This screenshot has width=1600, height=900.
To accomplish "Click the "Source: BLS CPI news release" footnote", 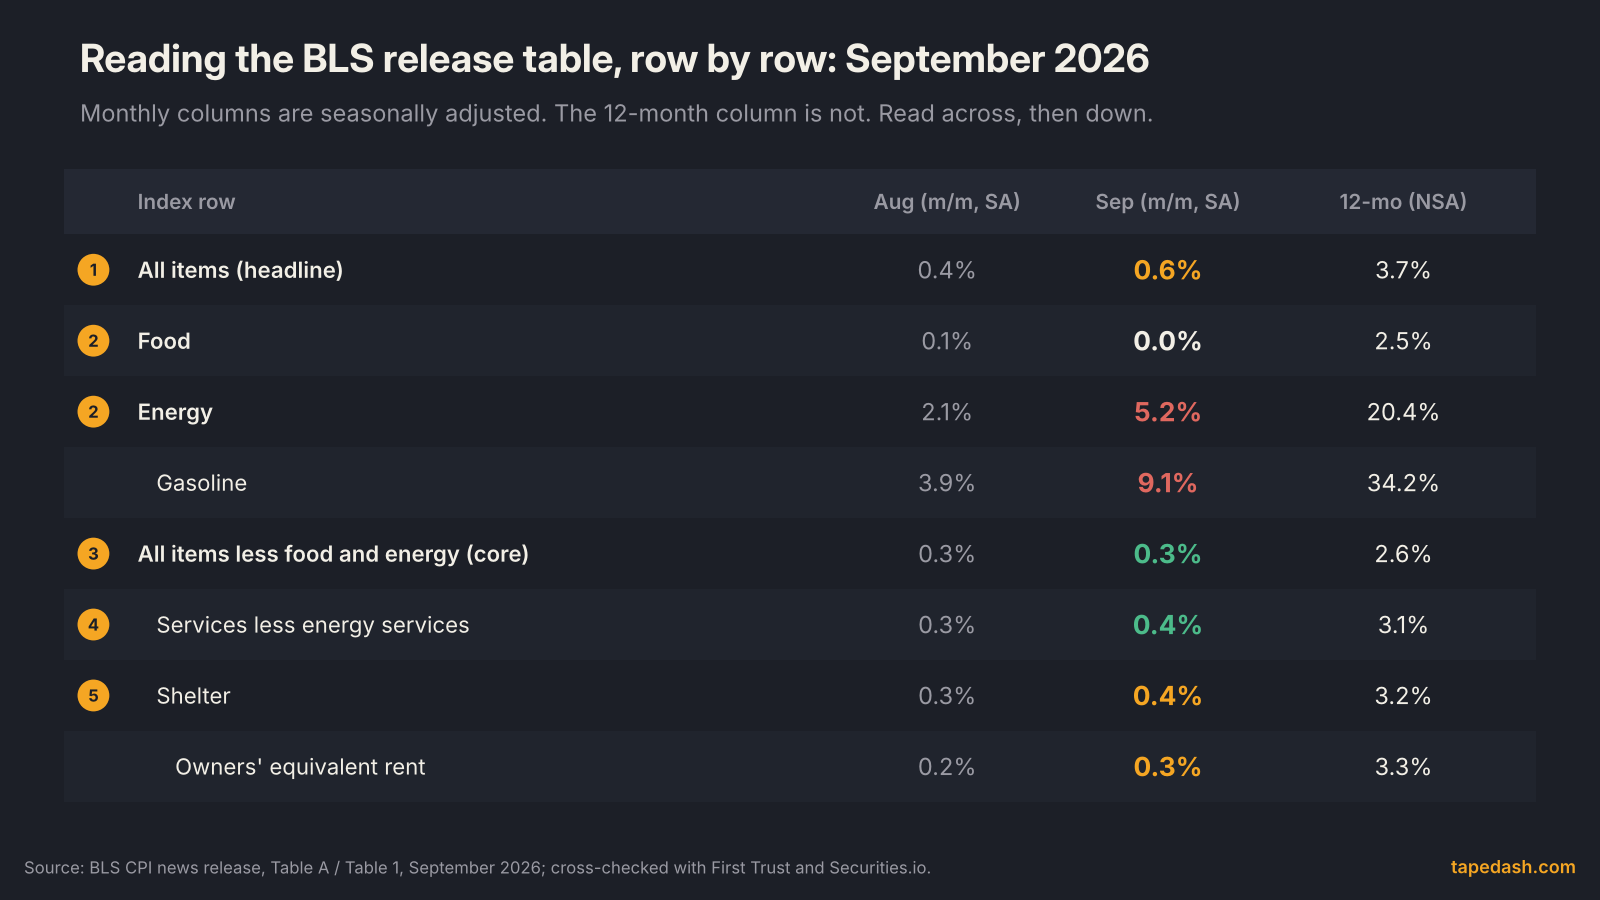I will (477, 868).
